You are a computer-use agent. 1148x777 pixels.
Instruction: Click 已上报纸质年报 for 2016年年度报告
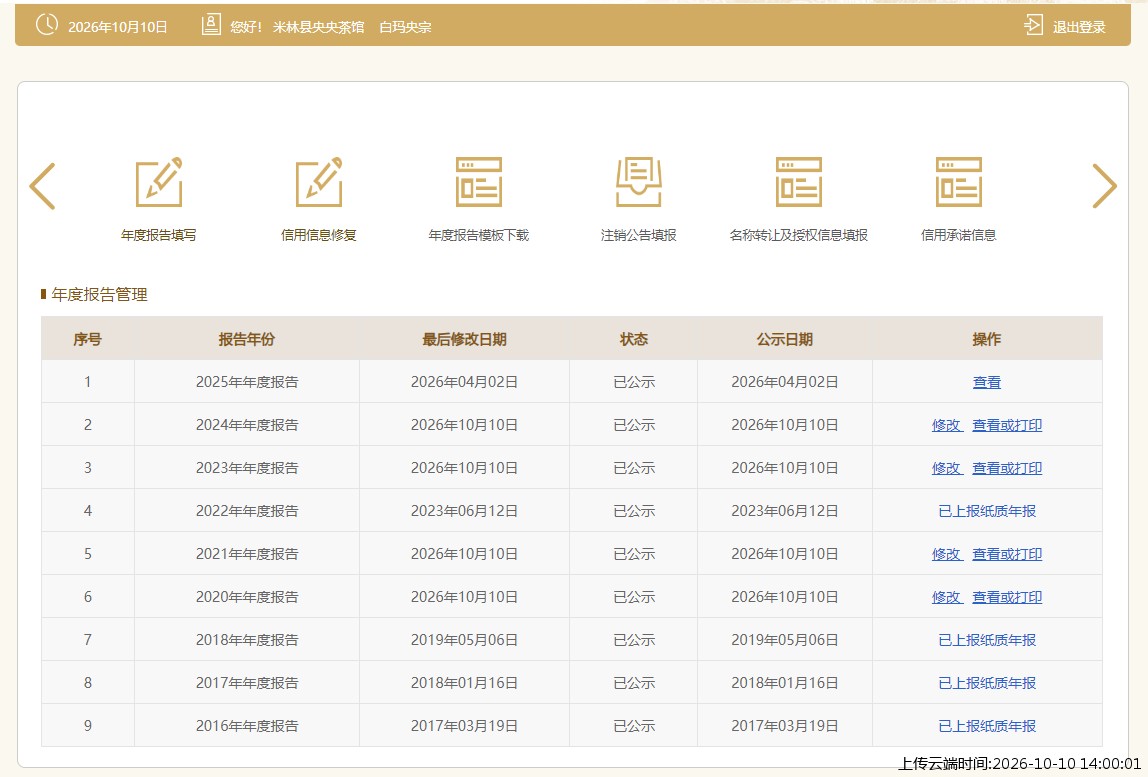(987, 726)
